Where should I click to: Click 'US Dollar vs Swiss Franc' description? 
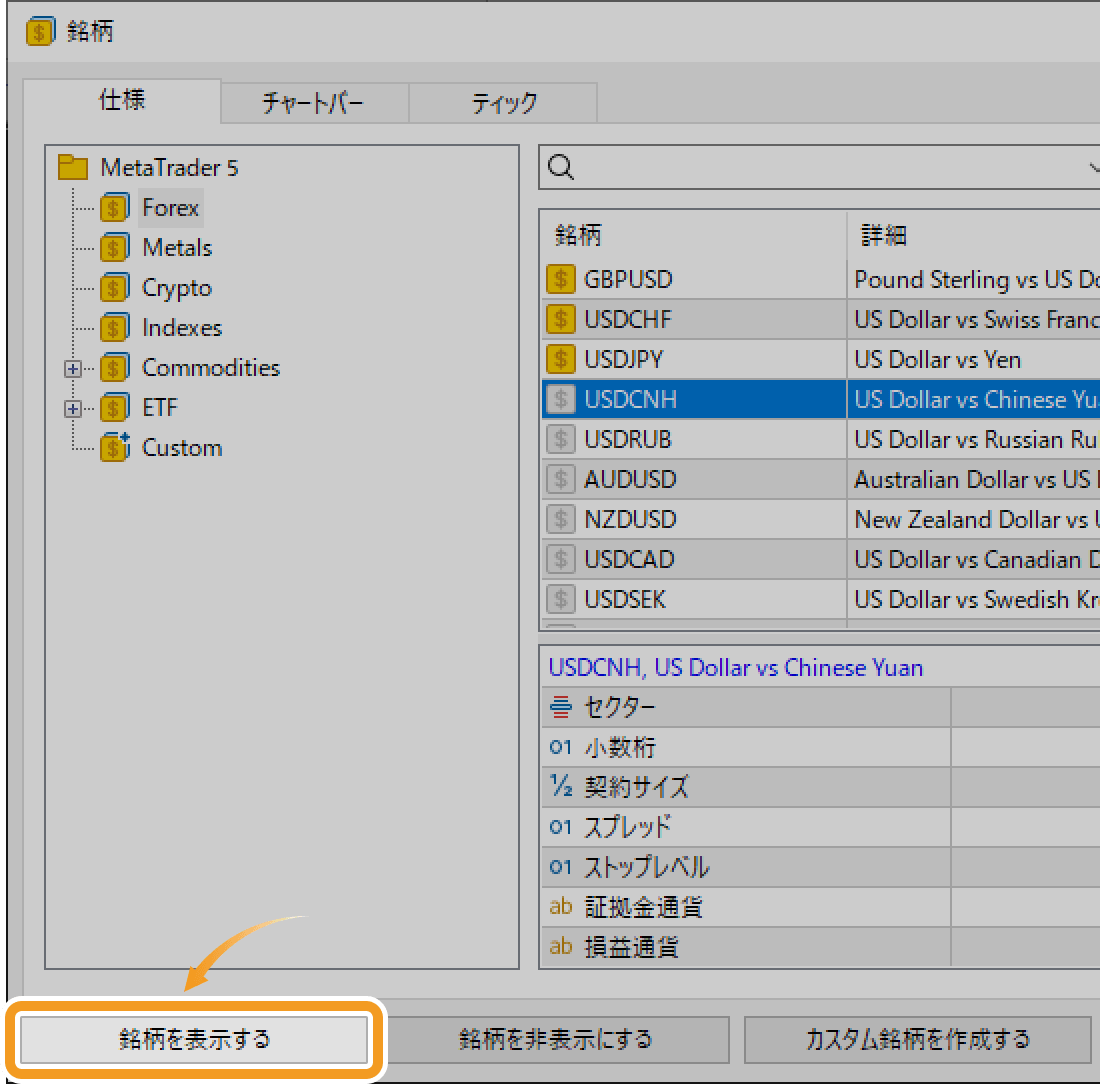[977, 319]
